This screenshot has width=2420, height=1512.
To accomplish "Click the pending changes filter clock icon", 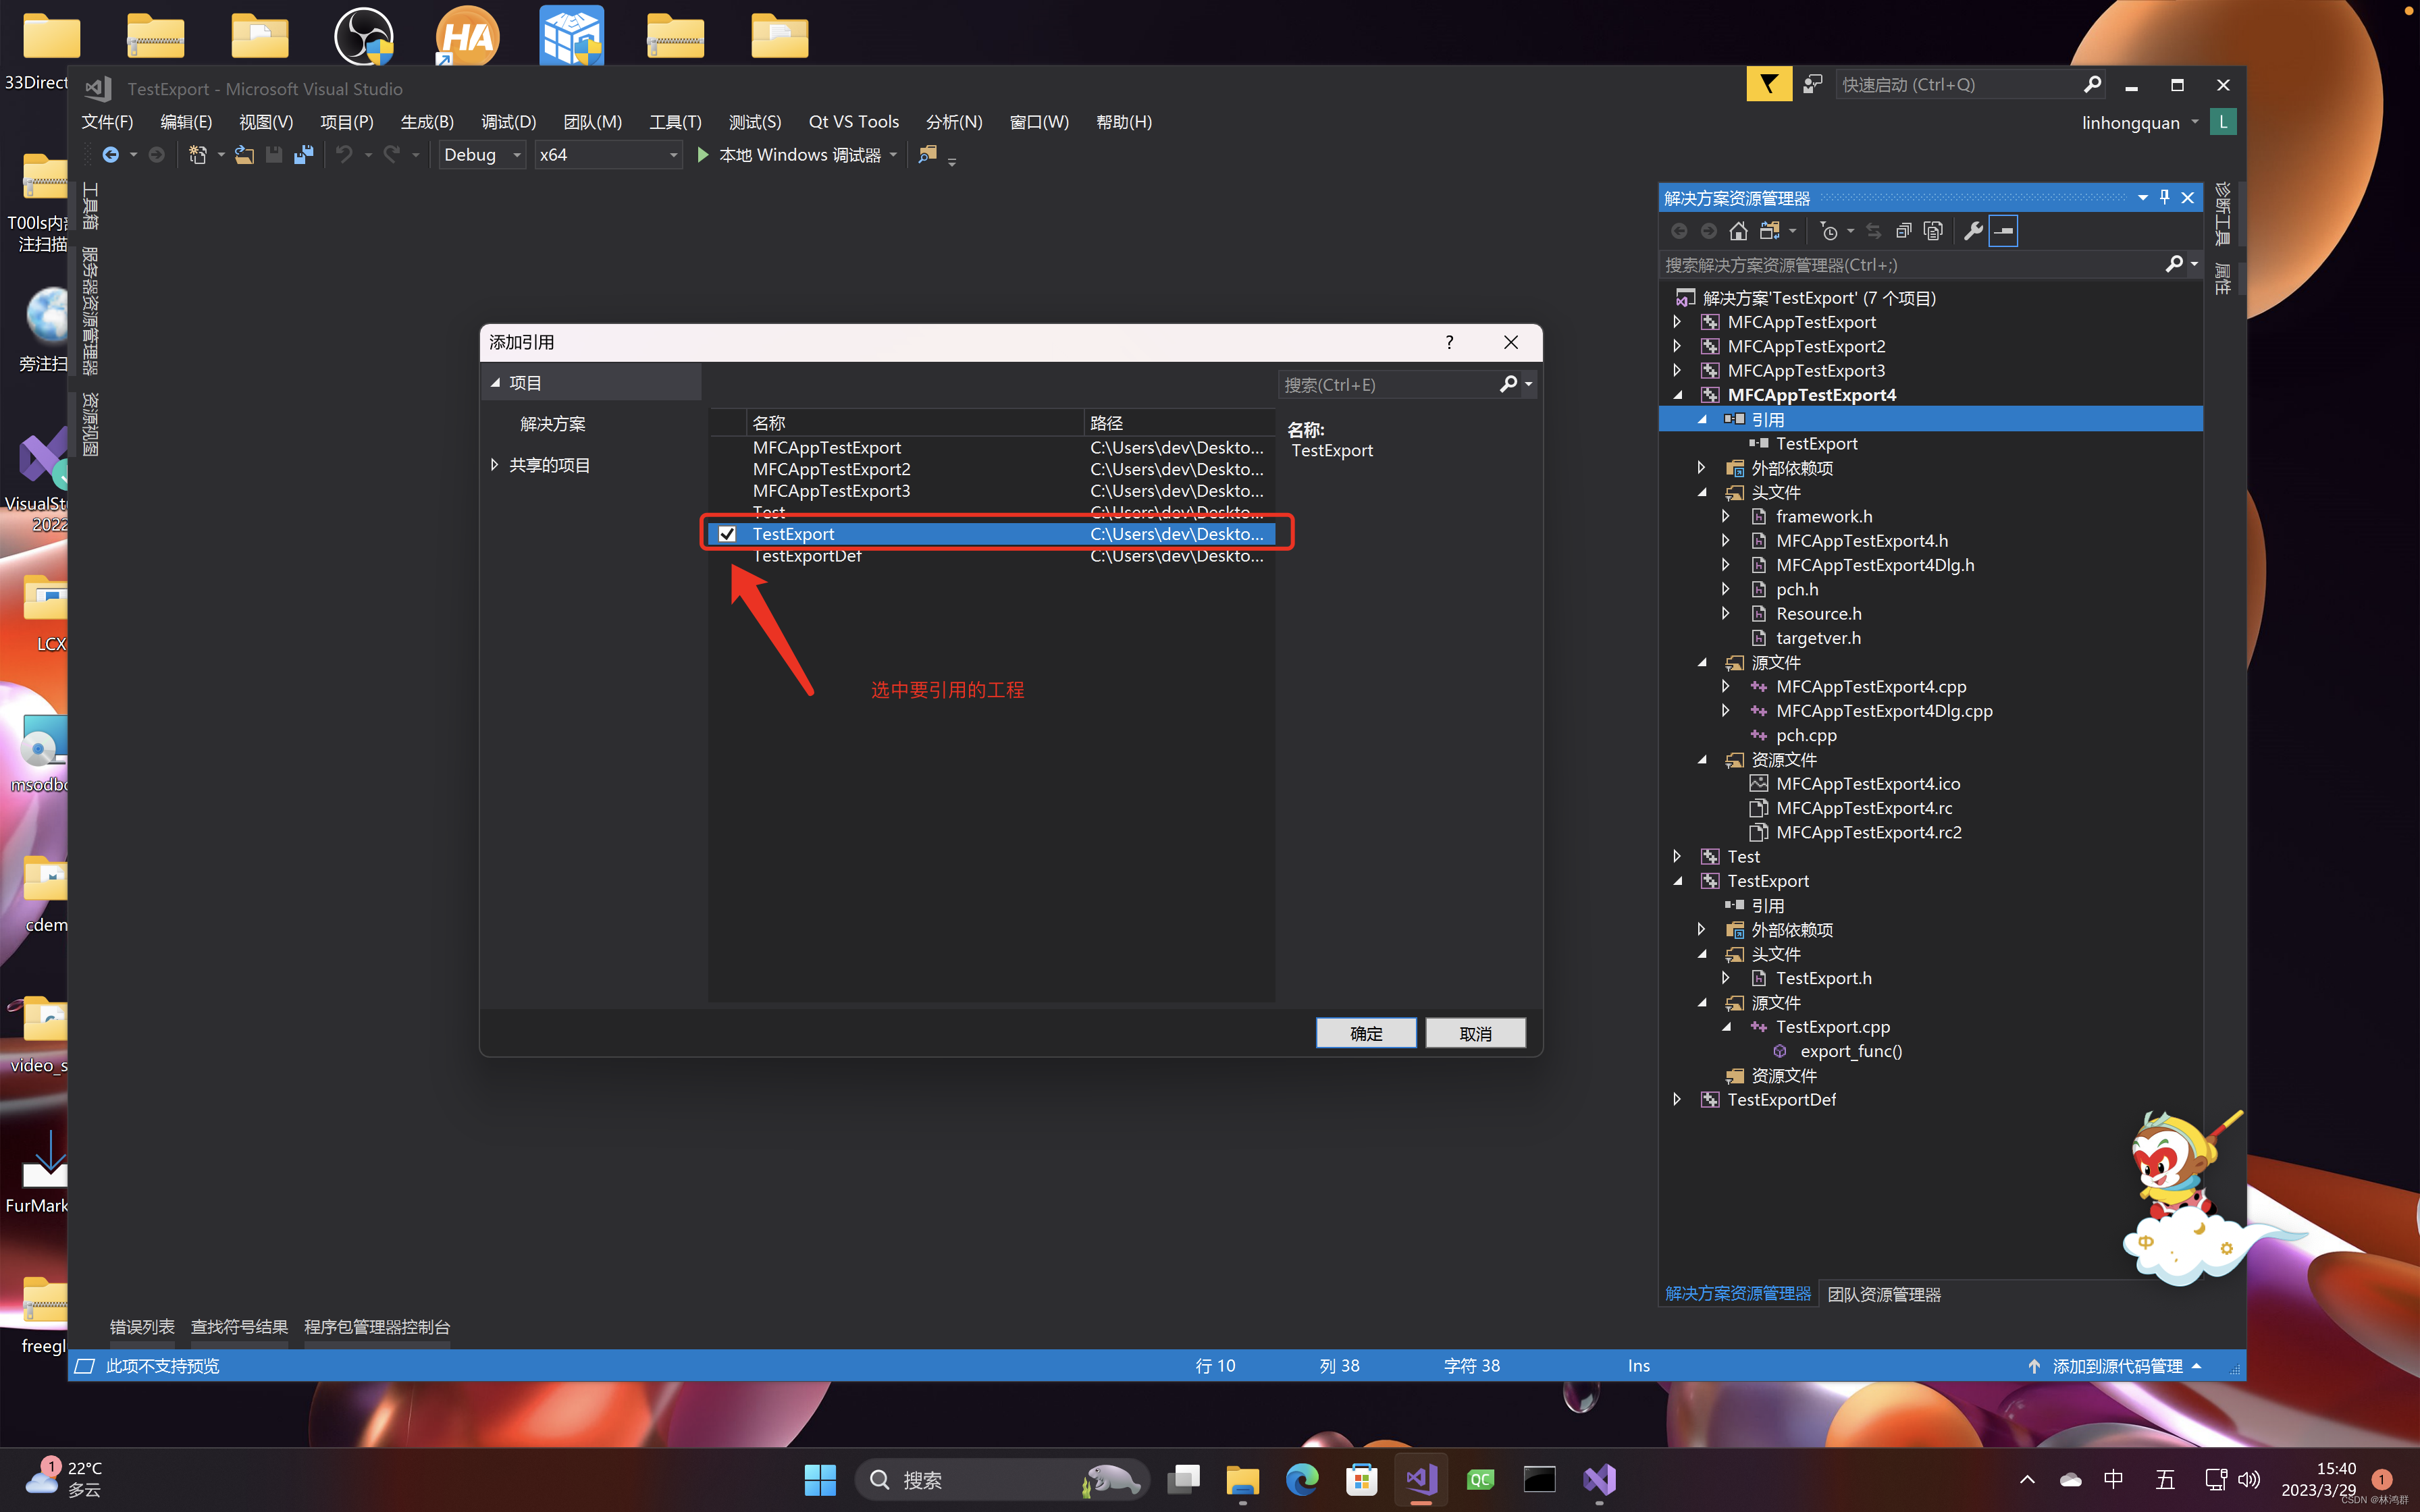I will click(x=1829, y=231).
